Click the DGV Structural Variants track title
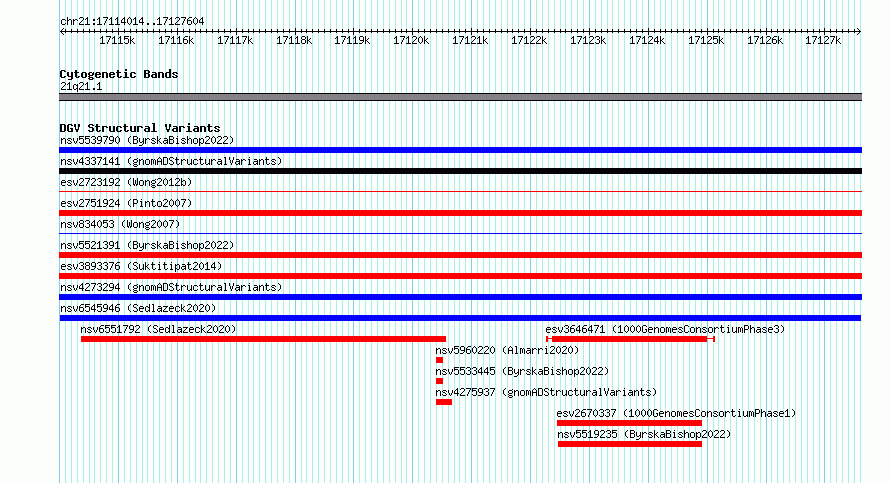Viewport: 890px width, 483px height. coord(140,128)
